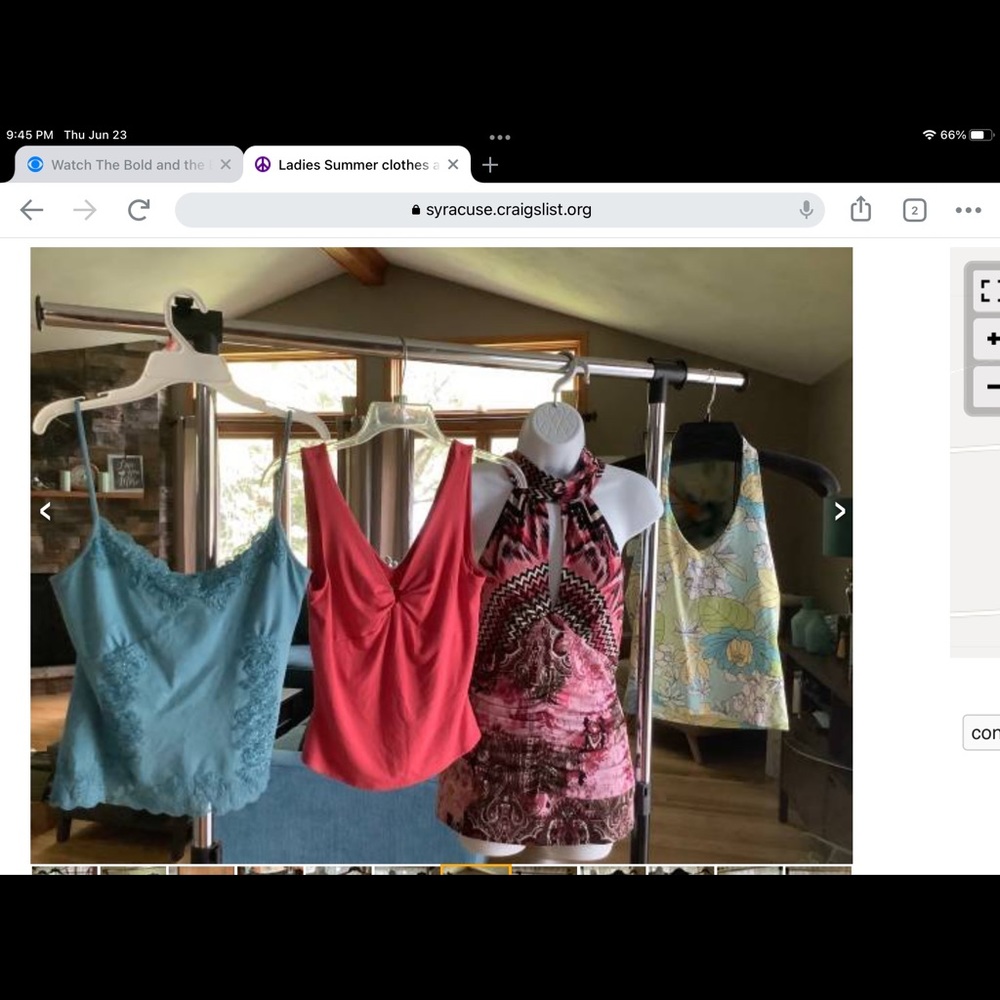Tap the Wi-Fi status icon

tap(929, 135)
